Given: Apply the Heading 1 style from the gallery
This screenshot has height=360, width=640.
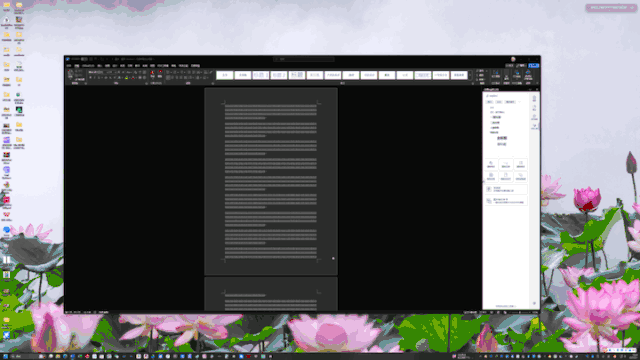Looking at the screenshot, I should (260, 75).
